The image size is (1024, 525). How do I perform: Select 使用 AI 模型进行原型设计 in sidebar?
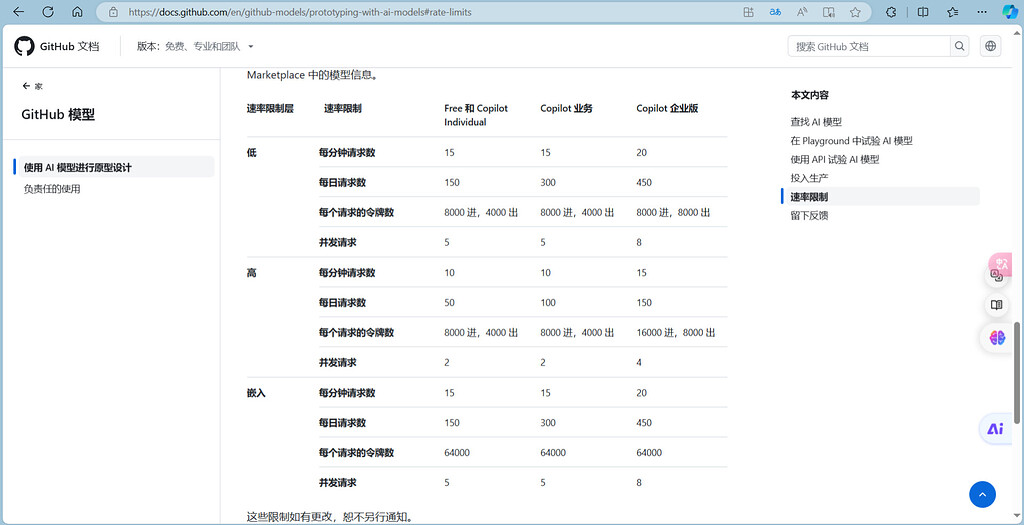tap(114, 167)
